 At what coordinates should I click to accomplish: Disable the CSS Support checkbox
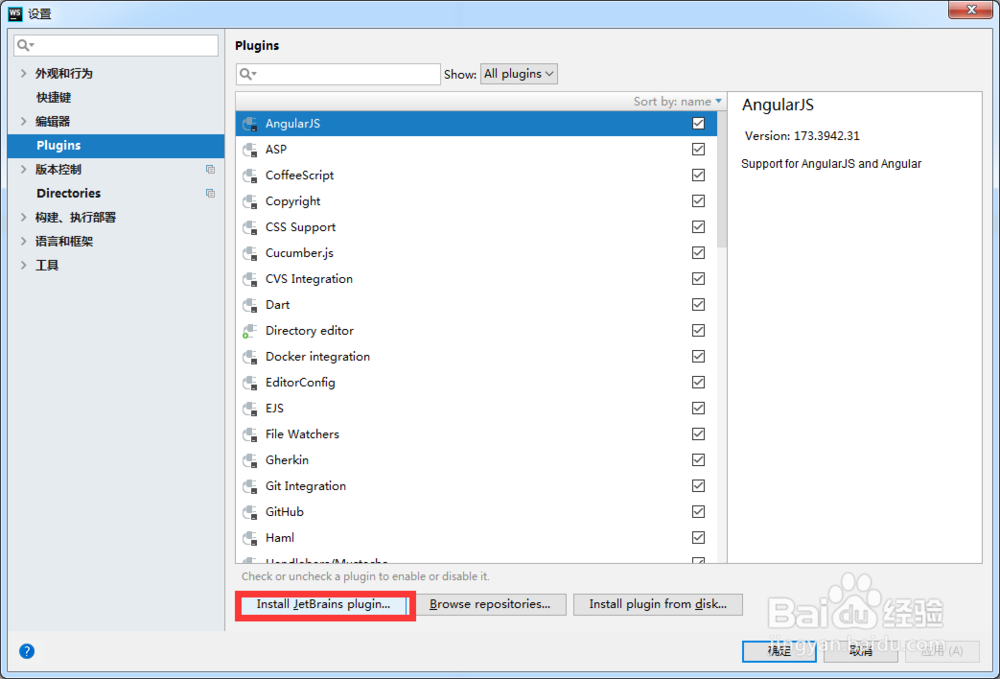point(698,227)
